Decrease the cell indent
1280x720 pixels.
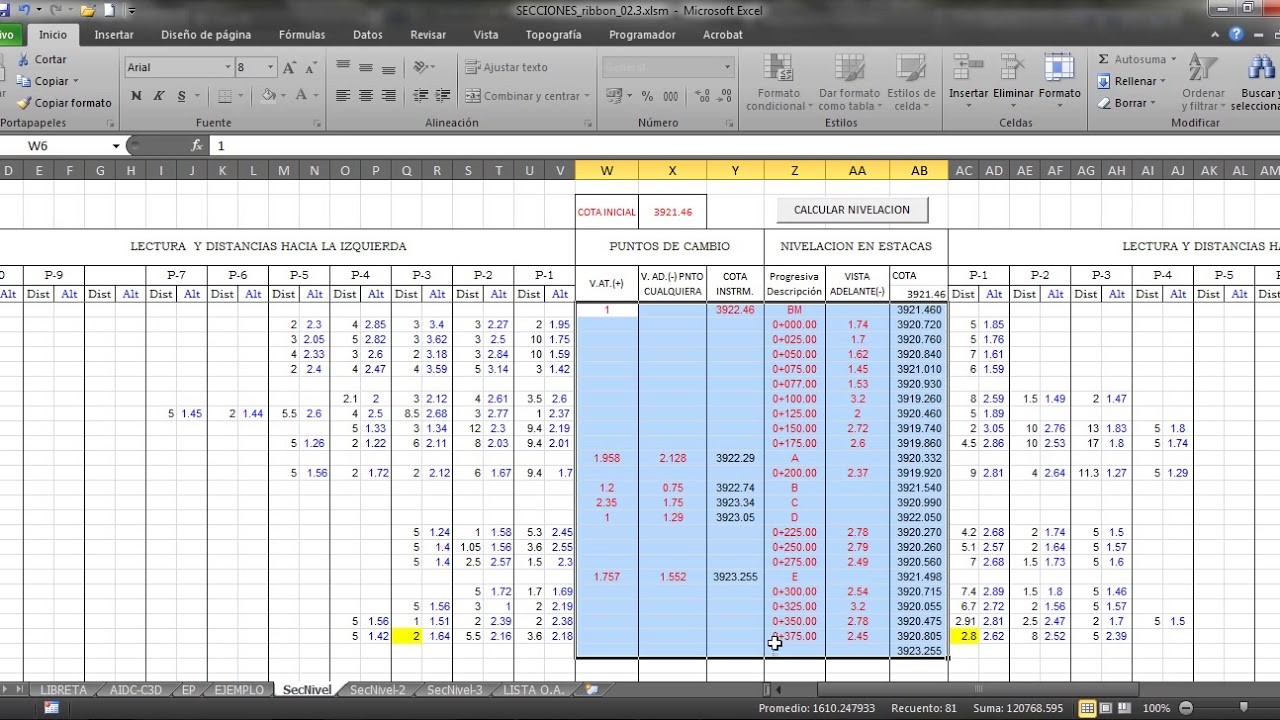point(420,96)
